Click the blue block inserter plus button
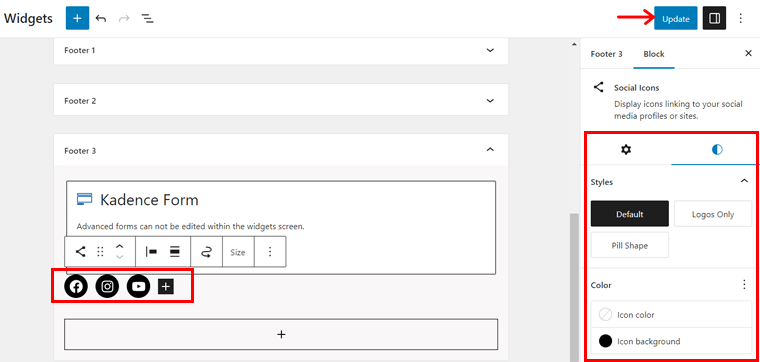This screenshot has height=362, width=760. pos(78,18)
